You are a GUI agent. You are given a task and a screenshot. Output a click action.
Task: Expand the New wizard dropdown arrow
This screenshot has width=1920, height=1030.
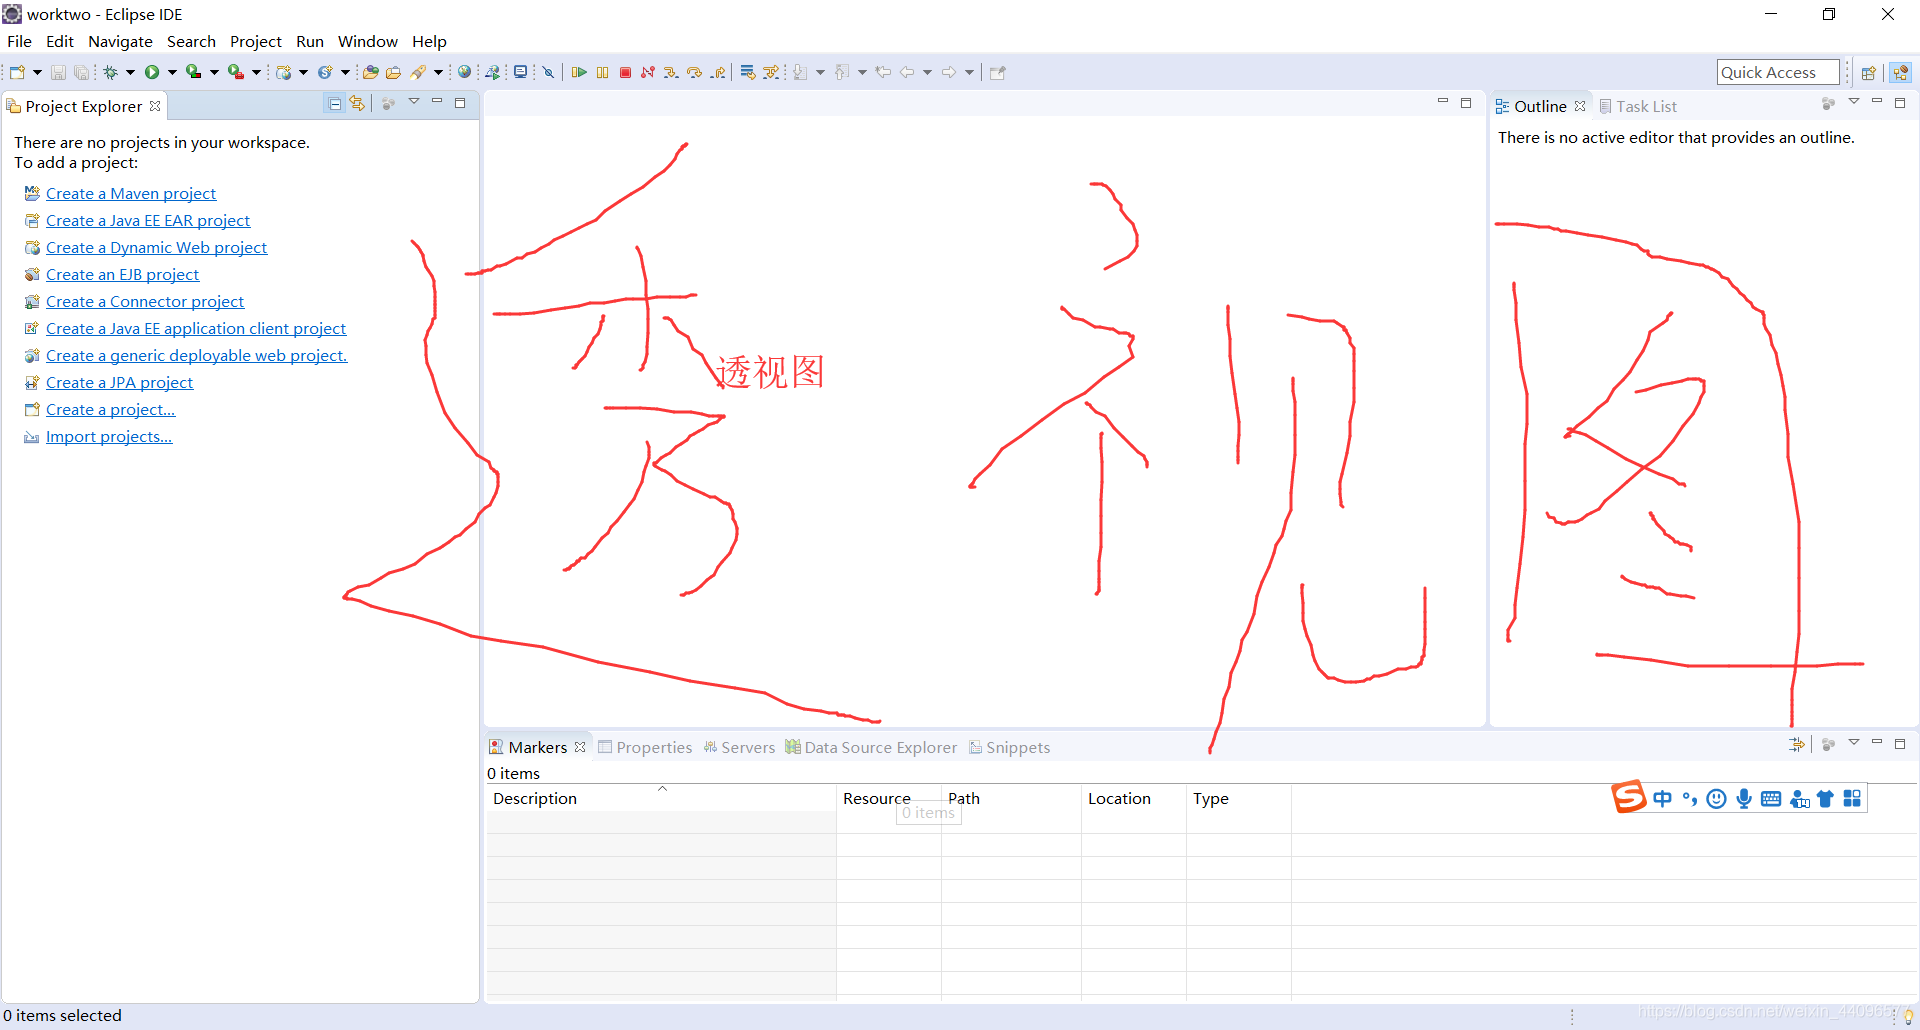pyautogui.click(x=37, y=72)
